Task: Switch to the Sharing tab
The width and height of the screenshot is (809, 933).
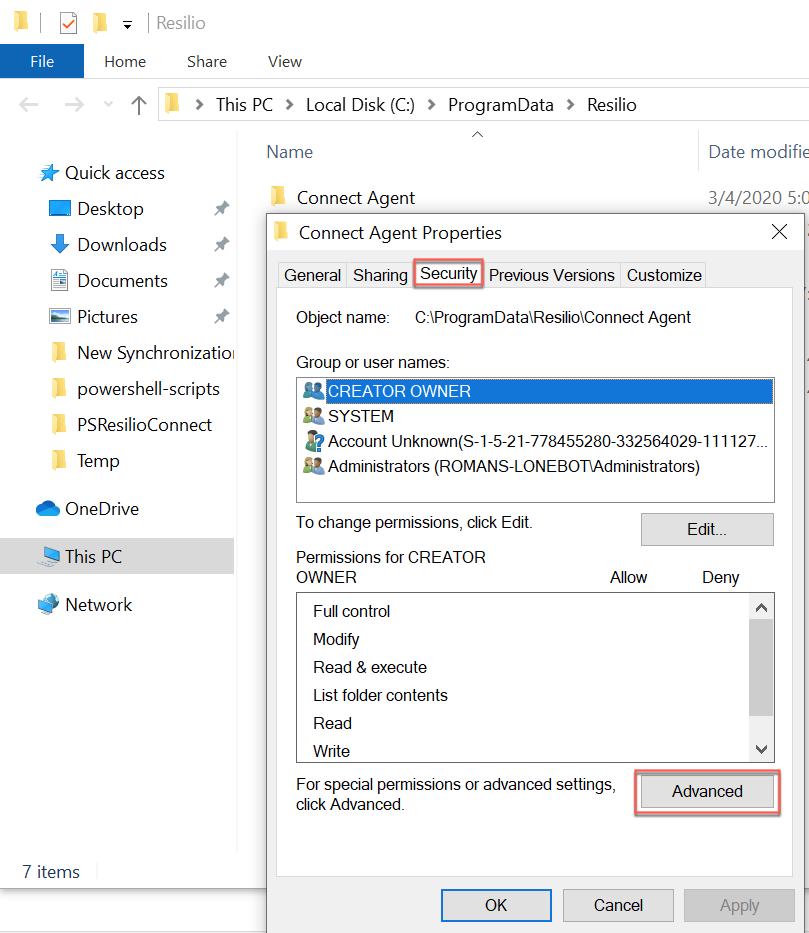Action: pos(380,275)
